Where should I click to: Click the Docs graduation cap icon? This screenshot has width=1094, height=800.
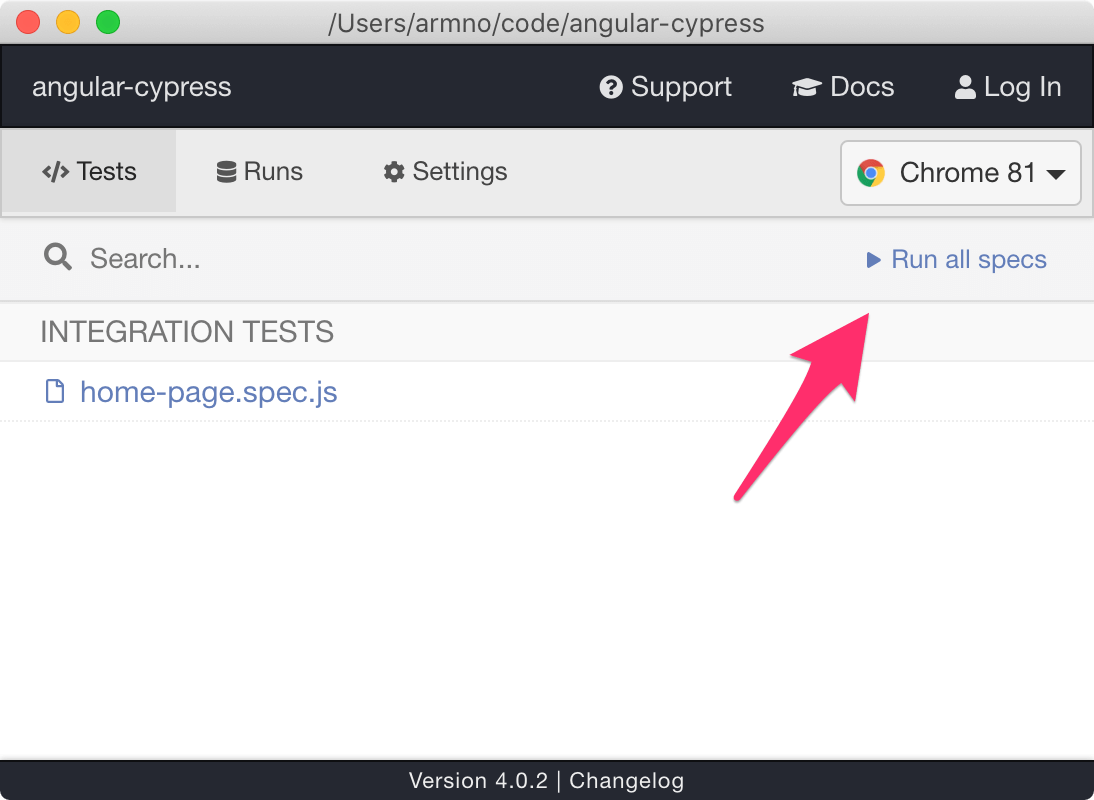[x=807, y=88]
